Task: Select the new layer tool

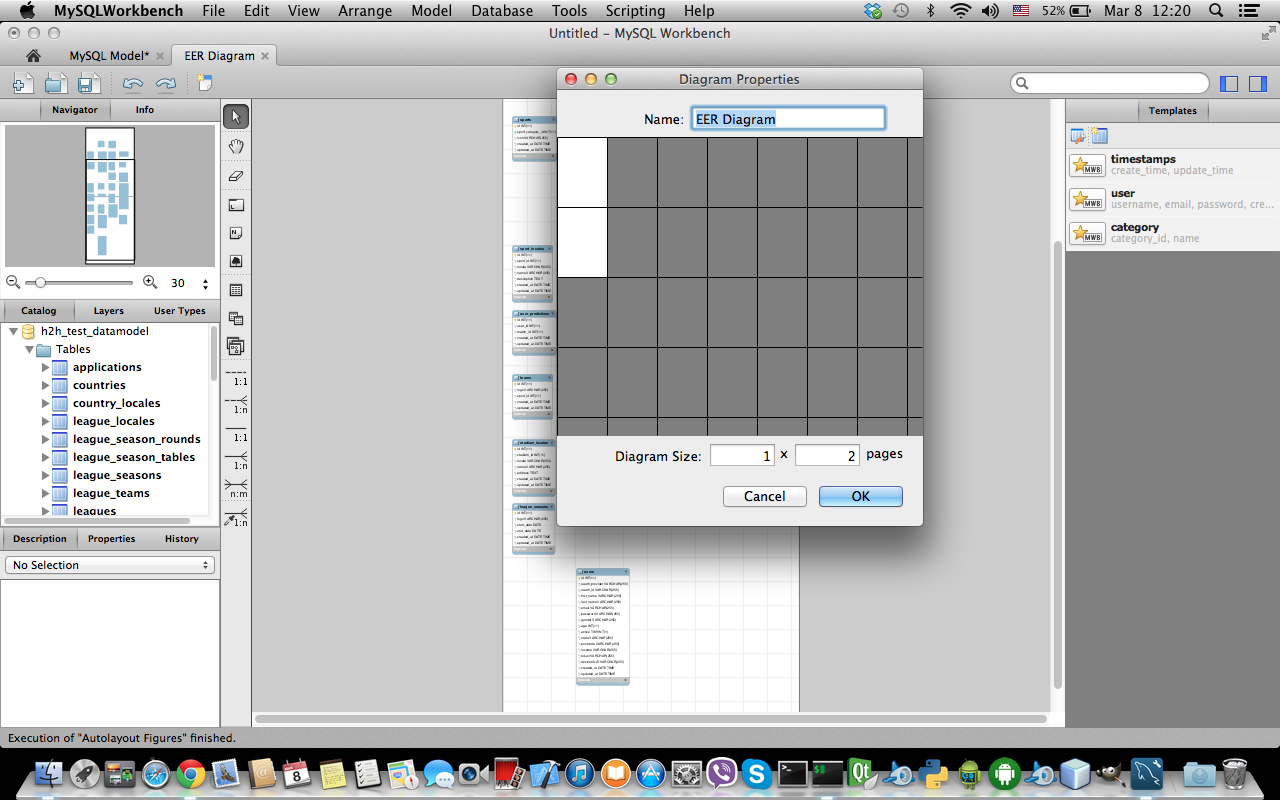Action: 236,204
